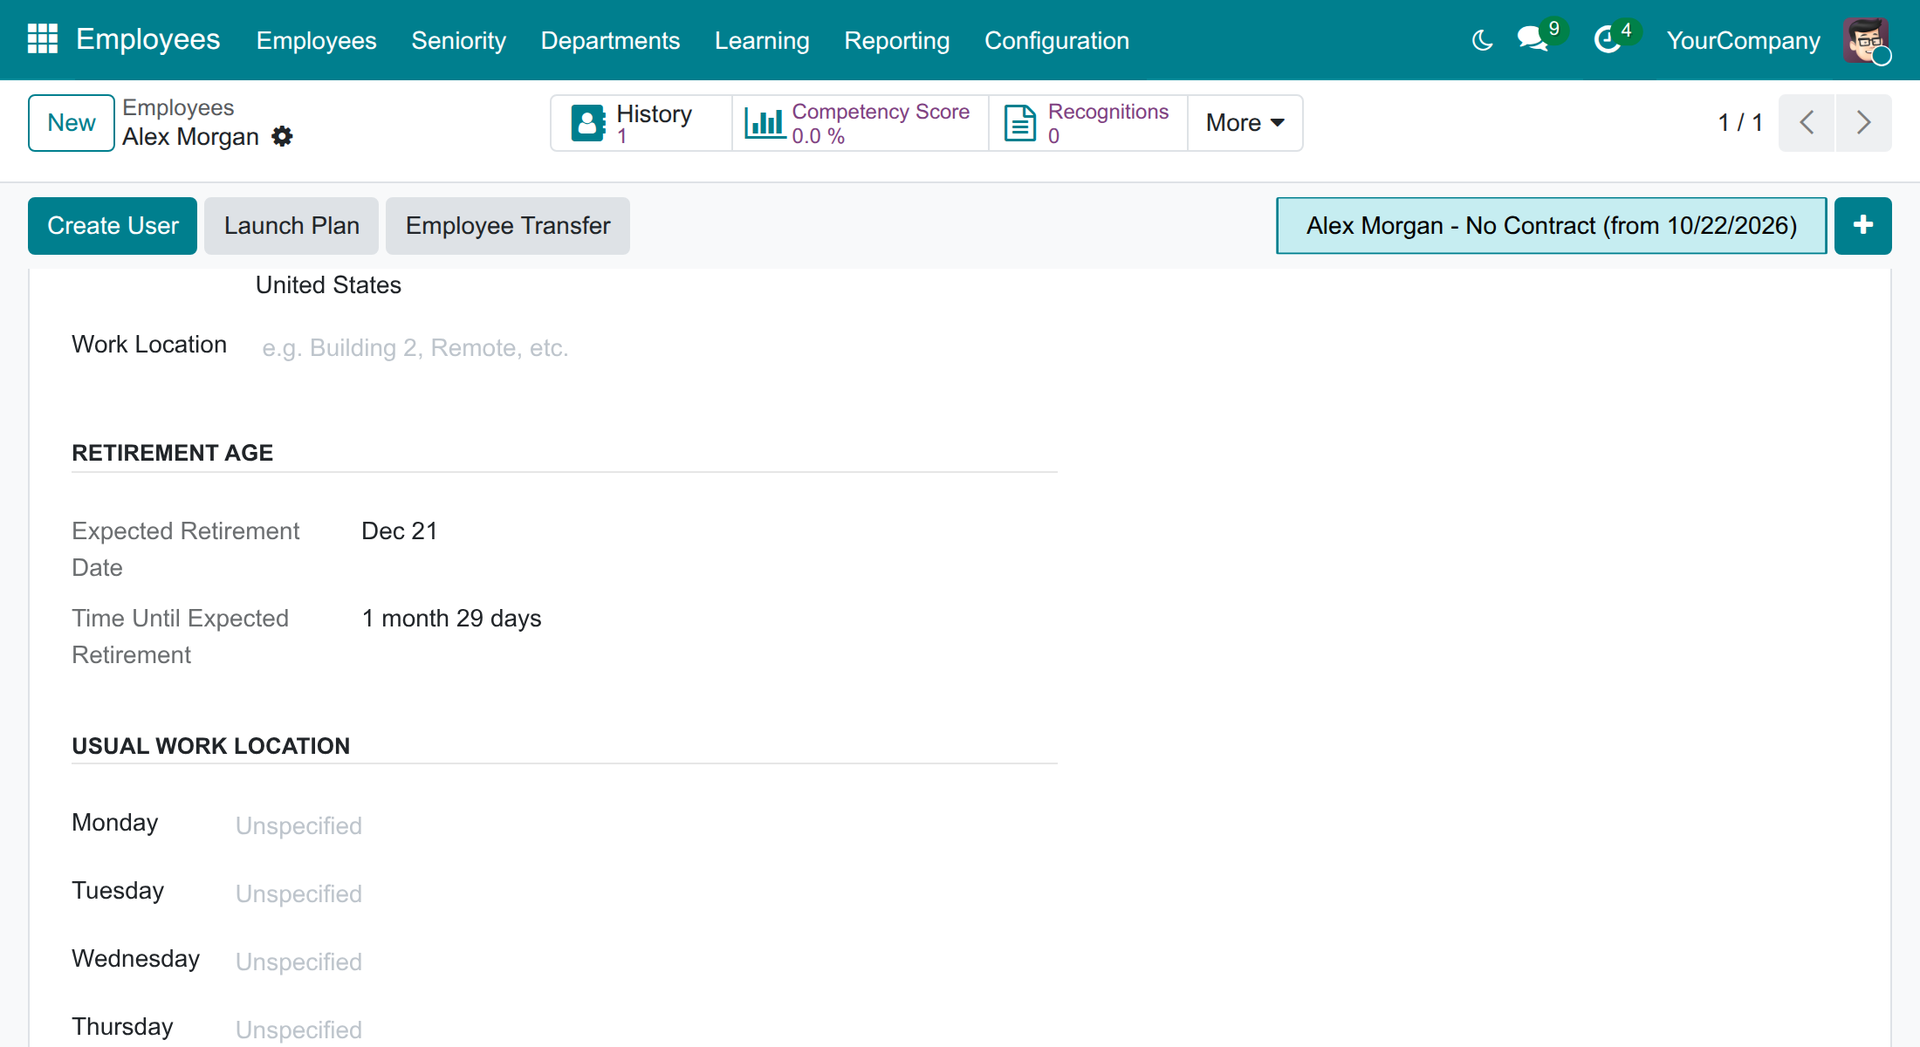Image resolution: width=1920 pixels, height=1047 pixels.
Task: Open the Reporting menu
Action: (x=896, y=40)
